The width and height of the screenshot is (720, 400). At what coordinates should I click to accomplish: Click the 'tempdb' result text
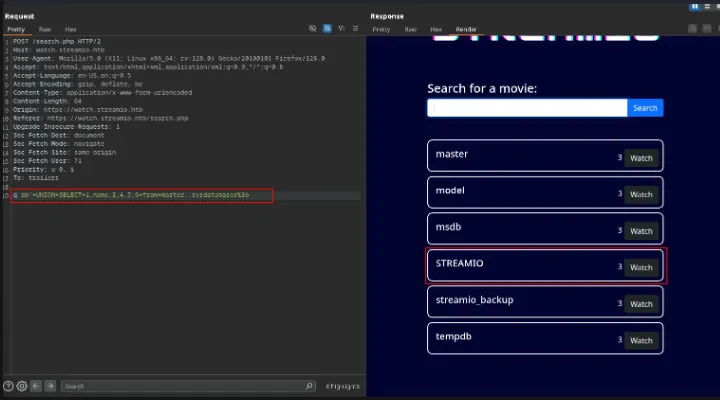click(x=453, y=337)
